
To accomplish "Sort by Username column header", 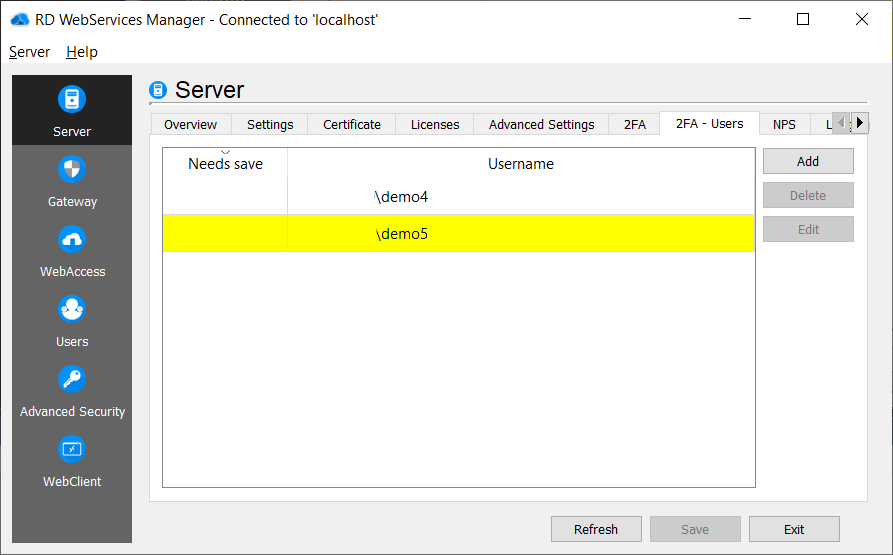I will coord(521,163).
